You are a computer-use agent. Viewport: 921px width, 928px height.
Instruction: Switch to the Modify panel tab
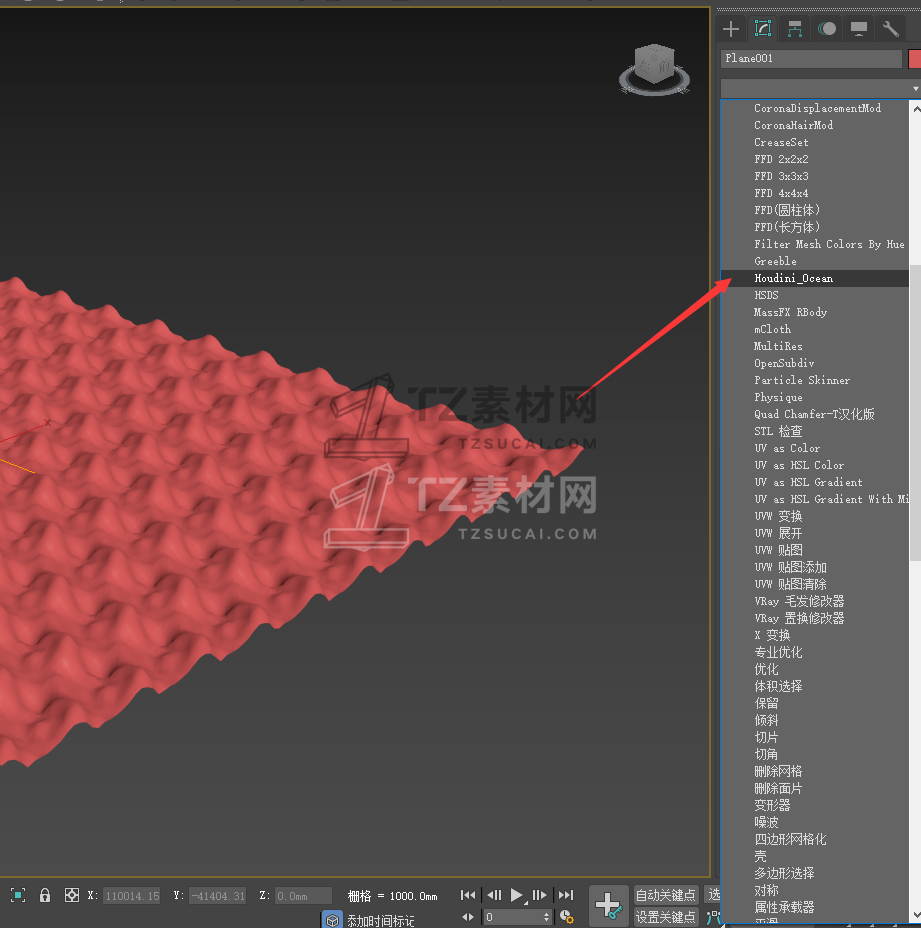point(763,29)
